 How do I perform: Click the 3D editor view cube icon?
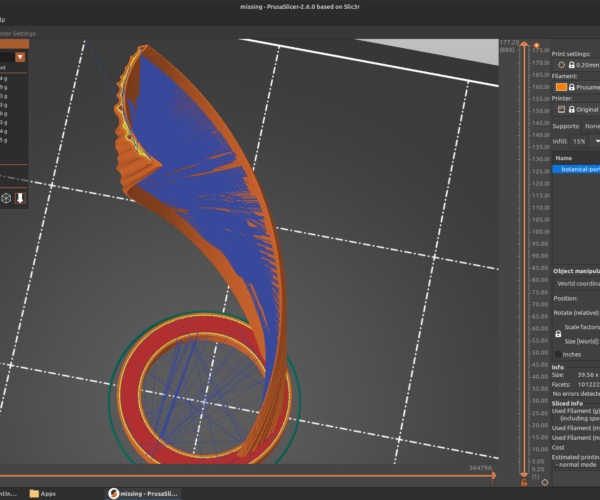(6, 198)
